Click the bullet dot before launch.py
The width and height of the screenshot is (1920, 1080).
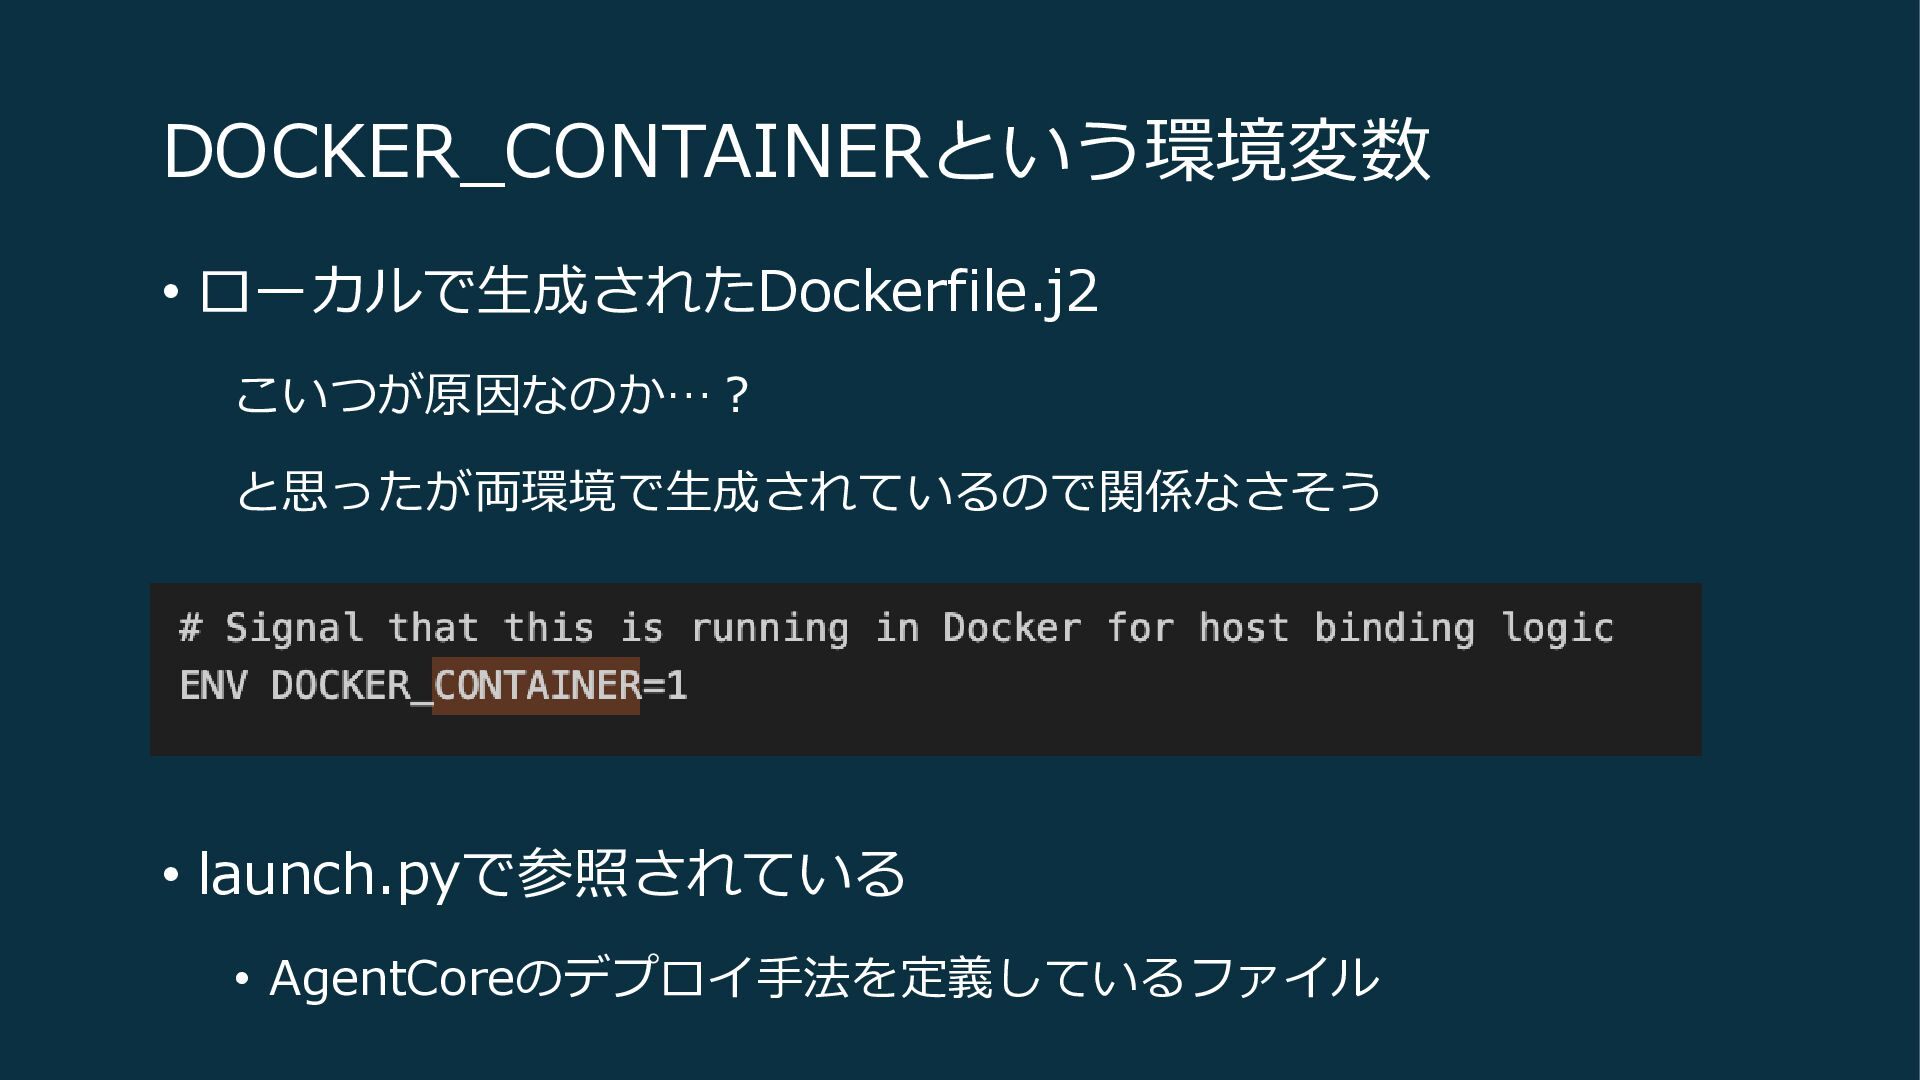pyautogui.click(x=172, y=875)
